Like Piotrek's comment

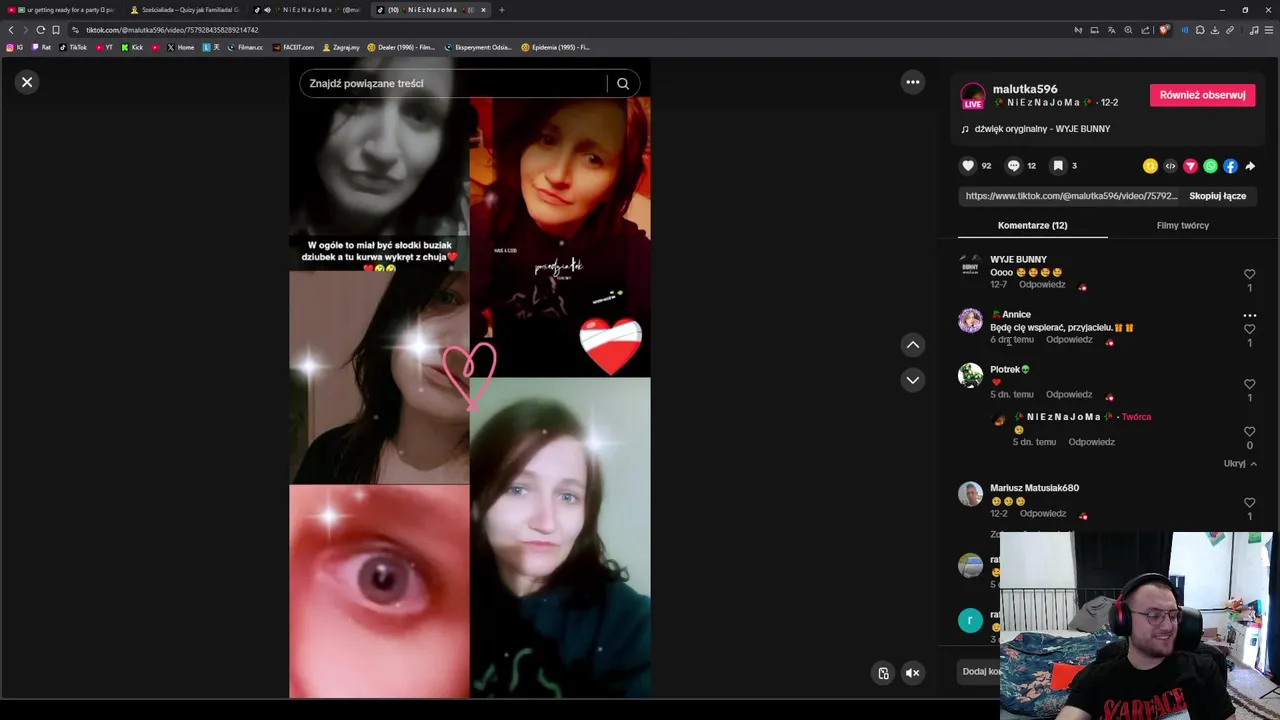point(1249,384)
